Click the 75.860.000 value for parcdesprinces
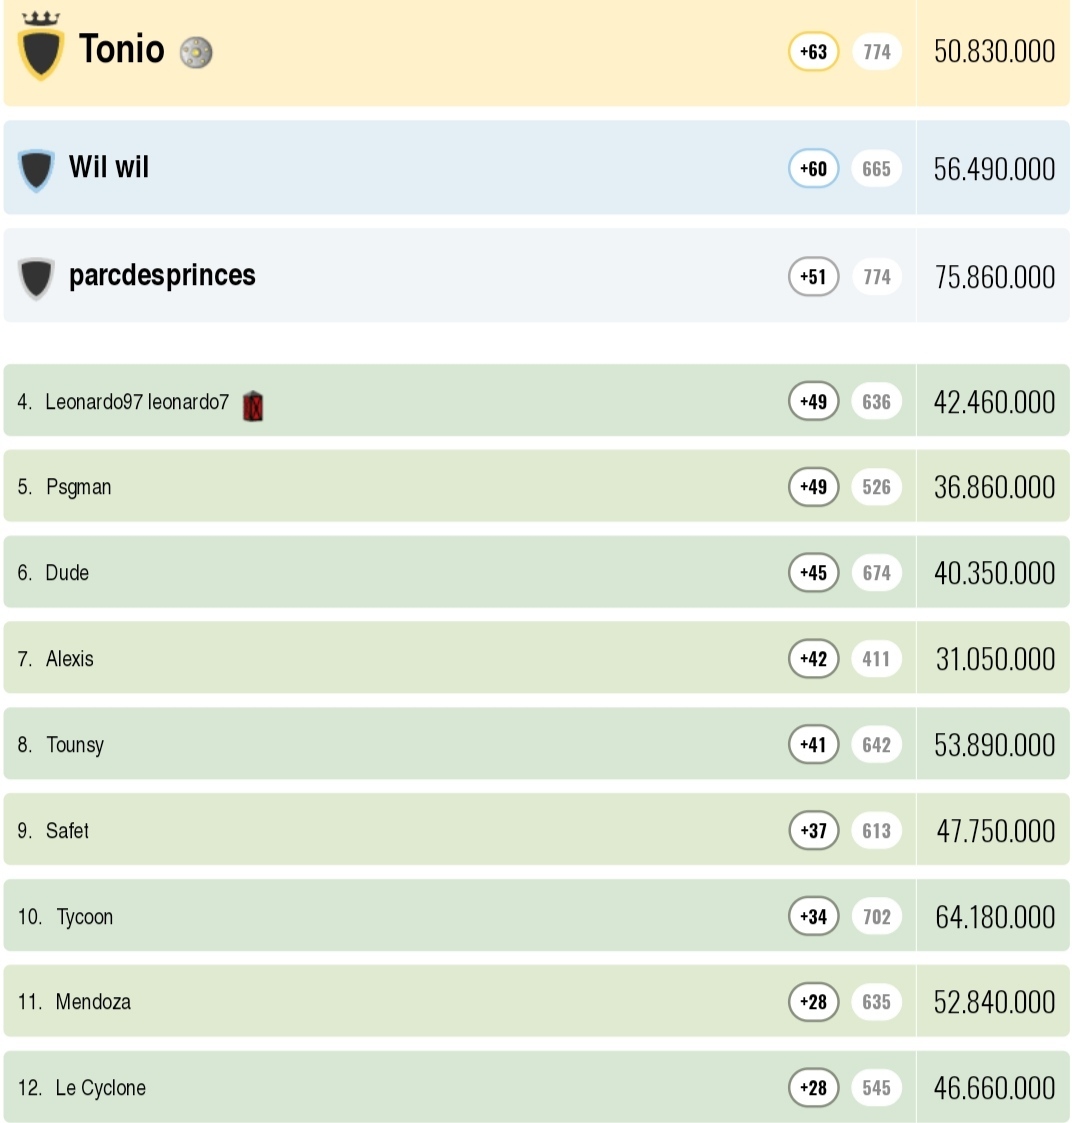This screenshot has height=1123, width=1080. pyautogui.click(x=994, y=277)
